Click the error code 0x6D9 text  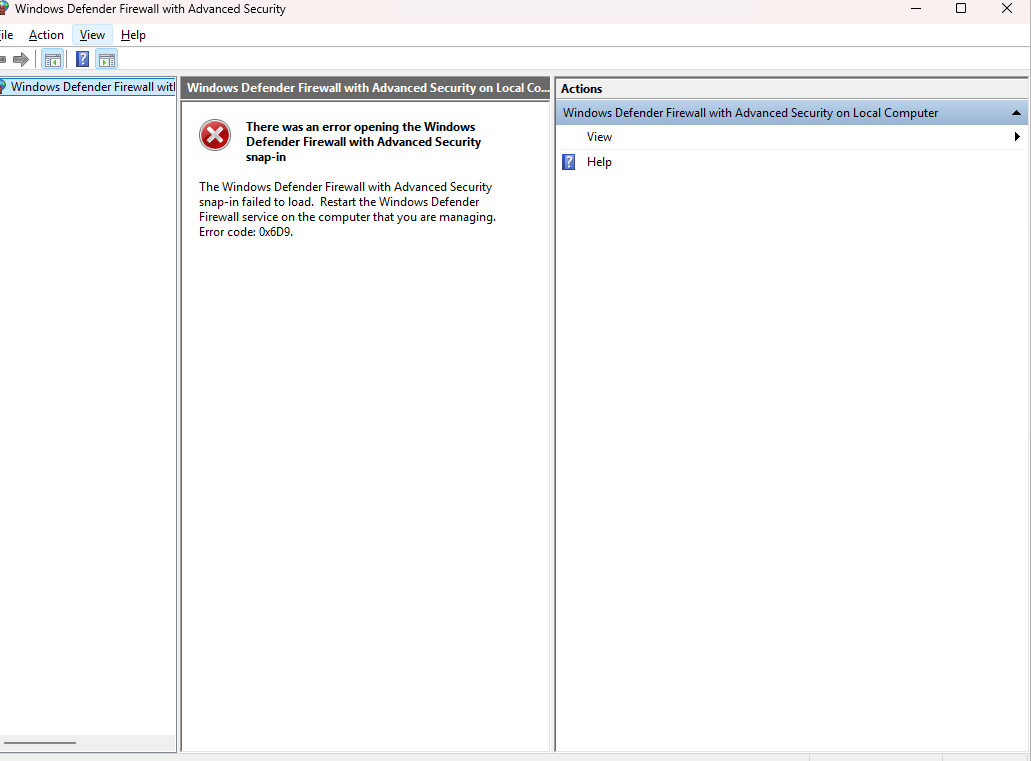click(x=246, y=232)
